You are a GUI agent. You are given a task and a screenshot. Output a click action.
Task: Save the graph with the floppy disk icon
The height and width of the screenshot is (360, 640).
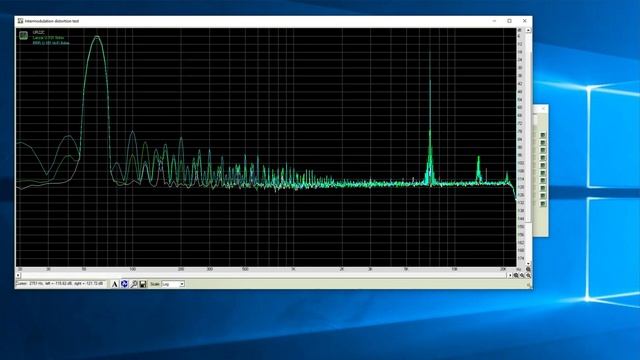point(143,284)
